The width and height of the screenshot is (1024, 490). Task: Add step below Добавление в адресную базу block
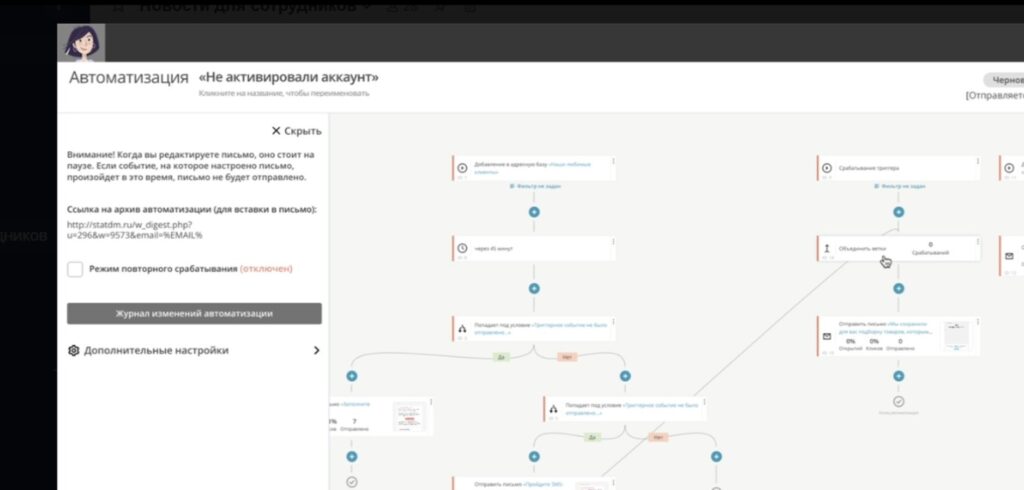pos(534,212)
